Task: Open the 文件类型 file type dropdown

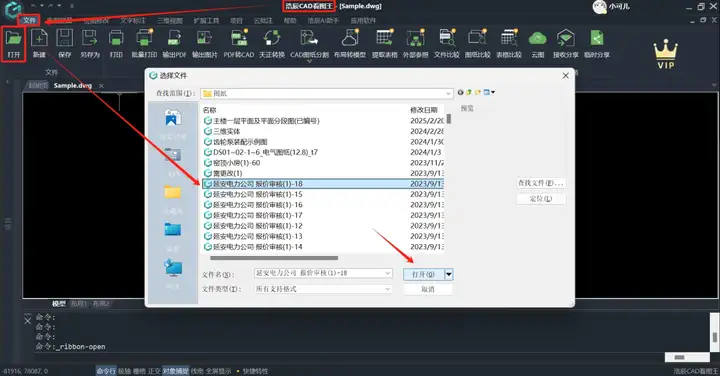Action: coord(388,289)
